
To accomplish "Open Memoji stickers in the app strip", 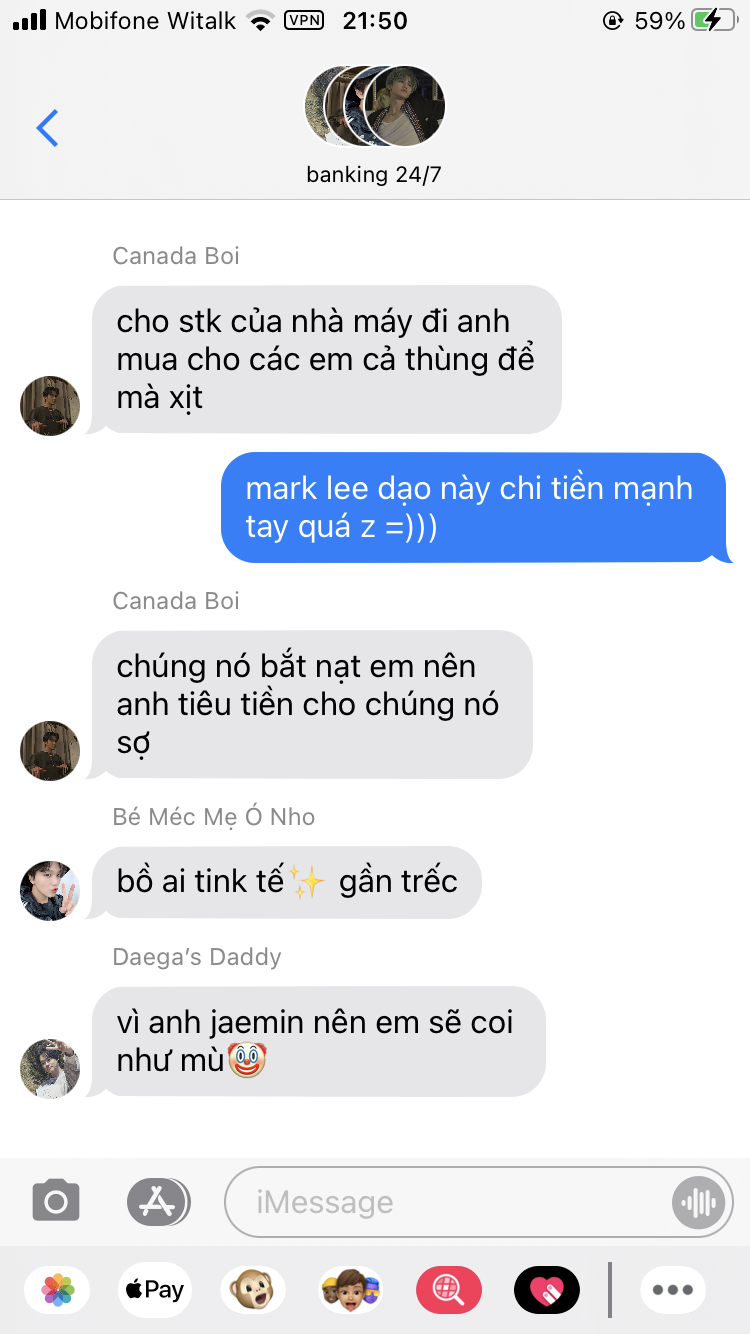I will click(351, 1290).
